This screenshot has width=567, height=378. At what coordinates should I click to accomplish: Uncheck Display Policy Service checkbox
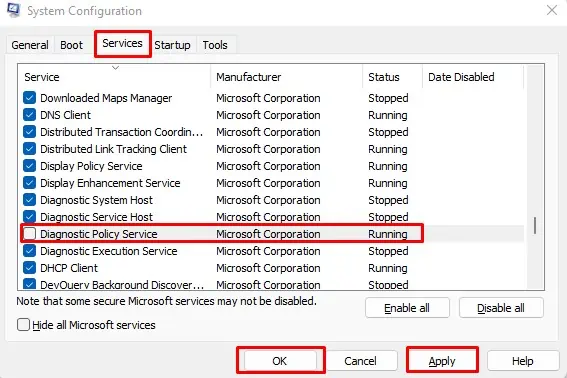tap(29, 166)
